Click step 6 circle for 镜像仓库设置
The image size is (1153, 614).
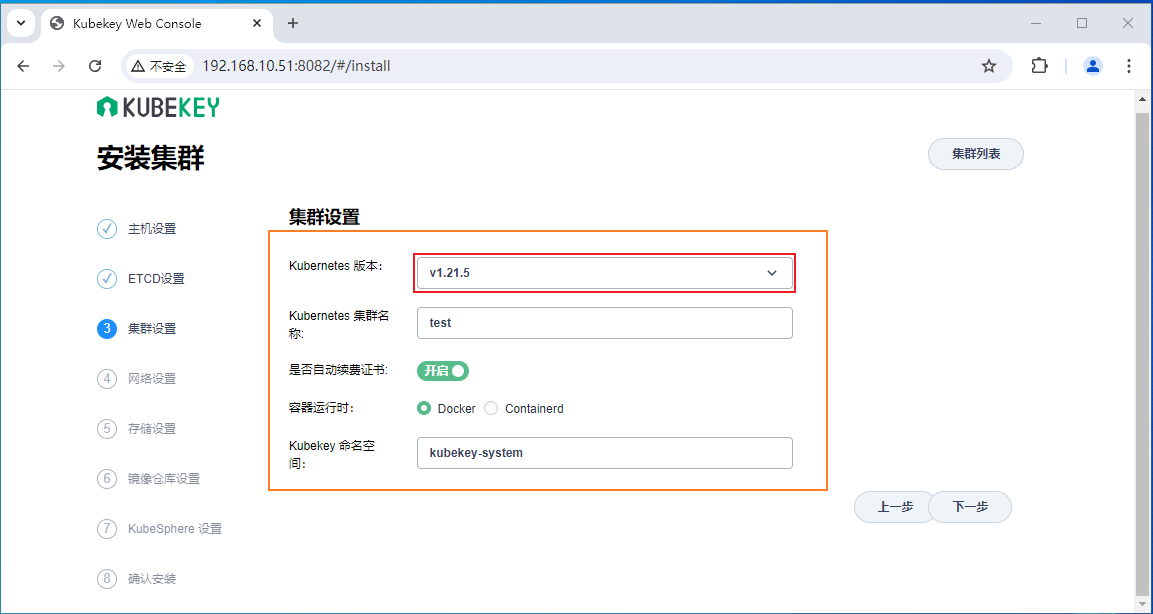[x=107, y=479]
